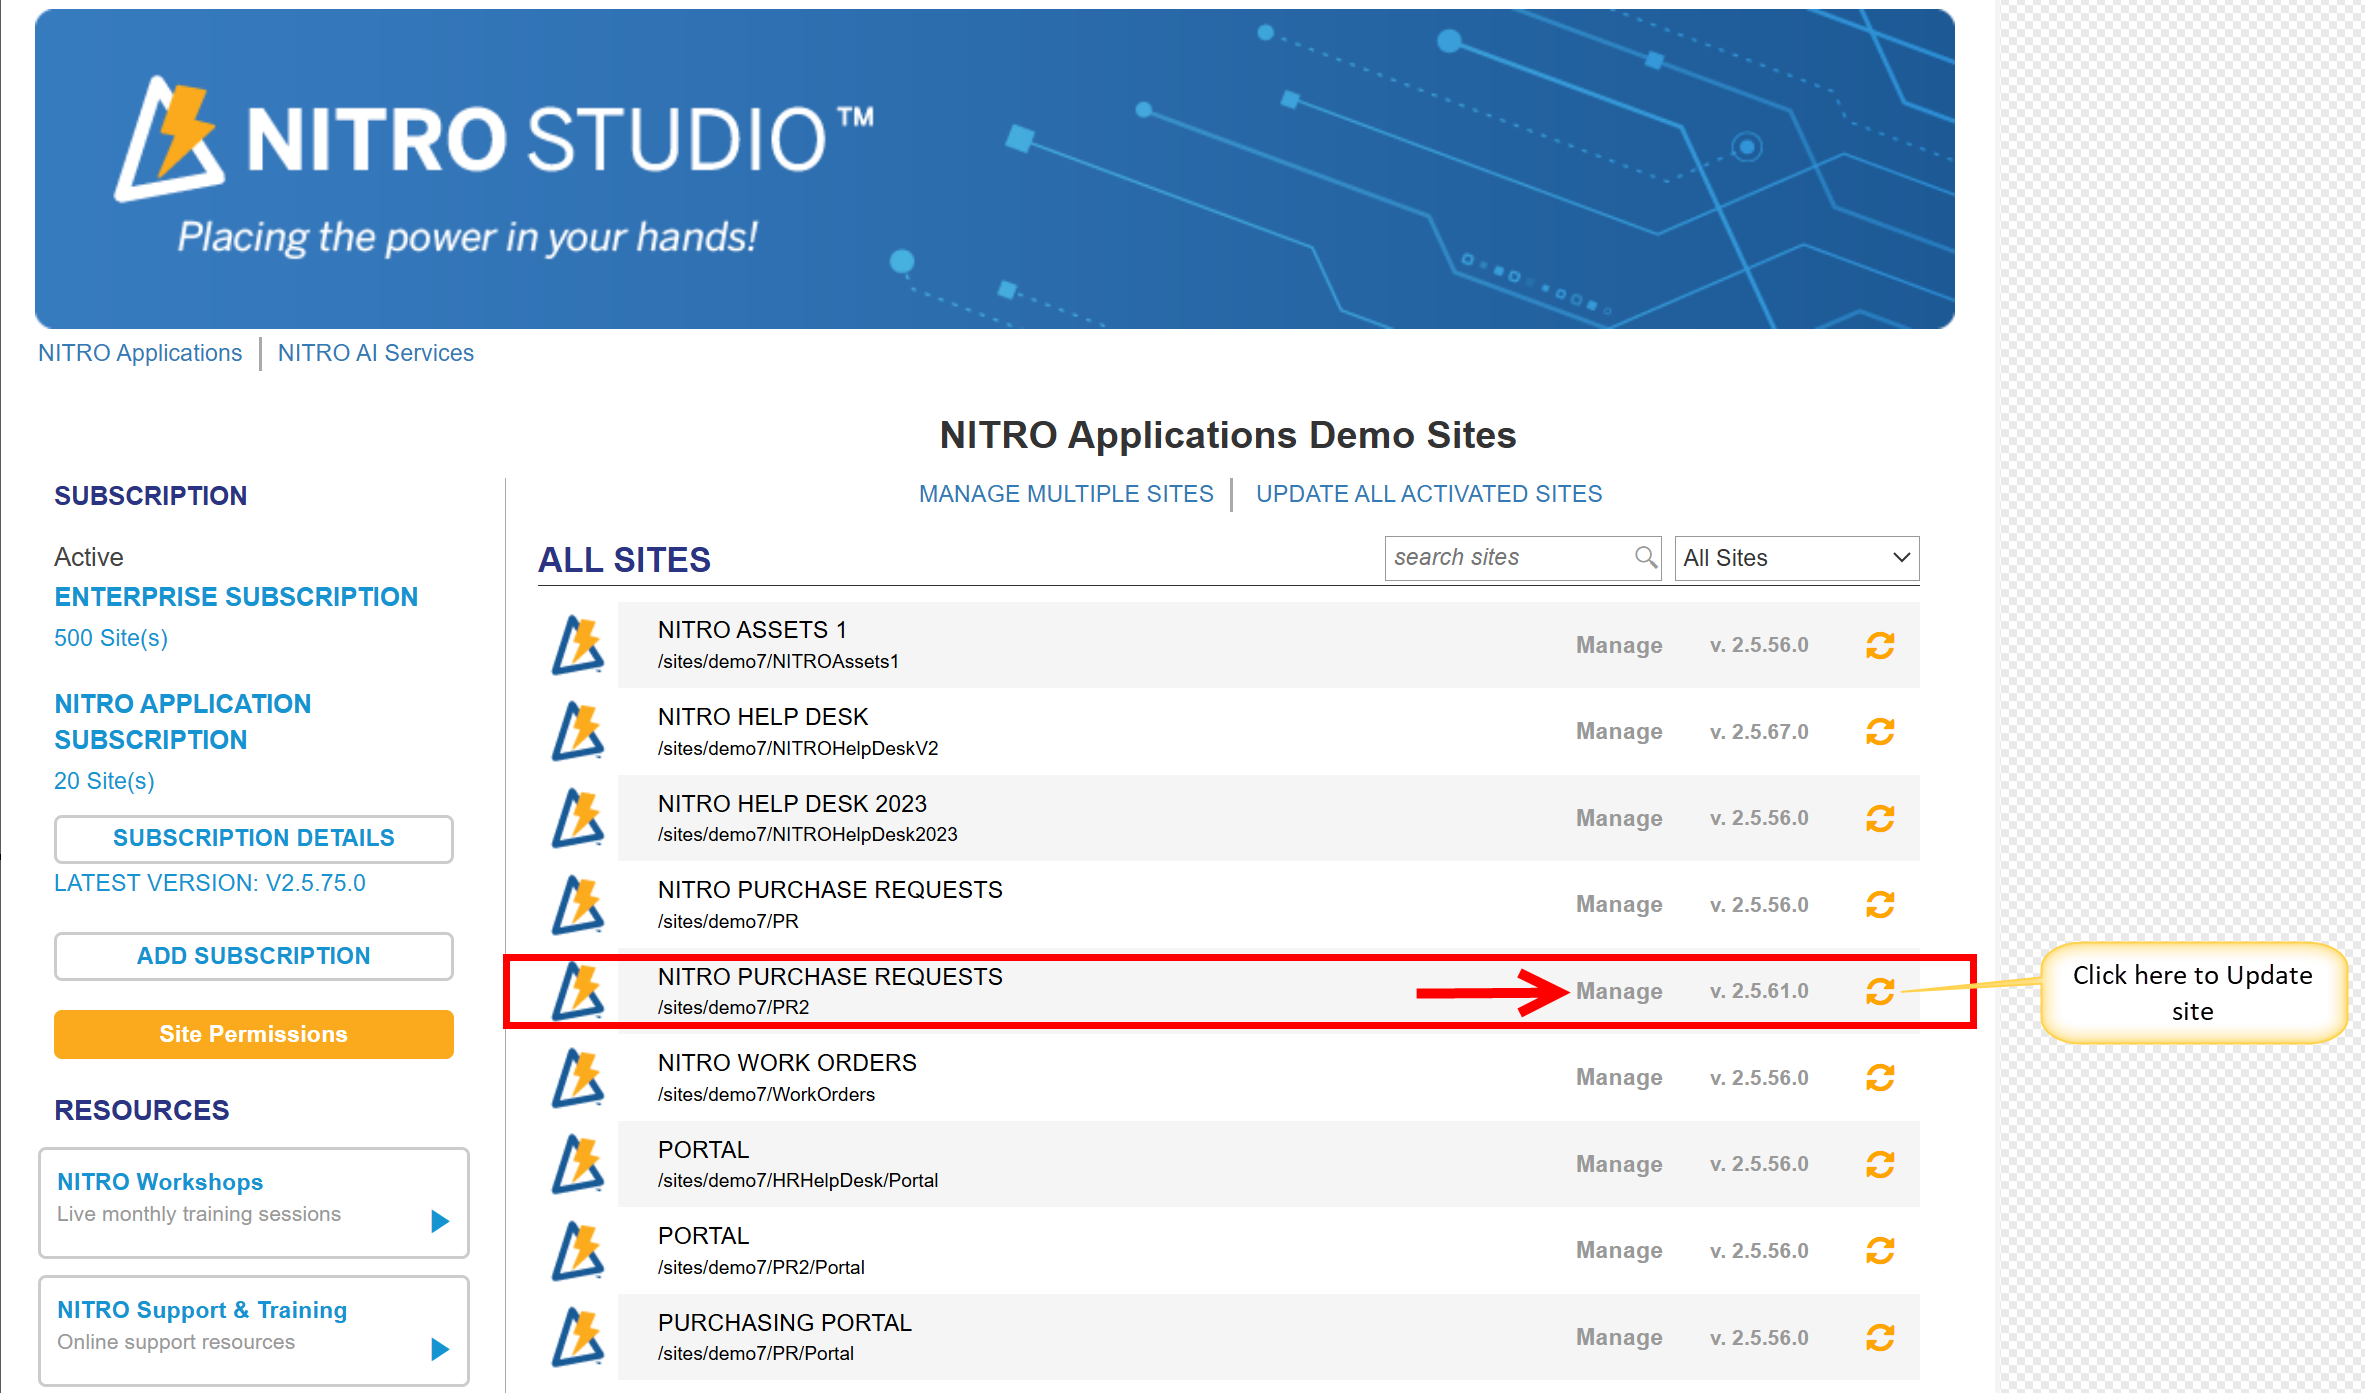
Task: Click version v. 2.5.61.0 text
Action: [x=1759, y=991]
